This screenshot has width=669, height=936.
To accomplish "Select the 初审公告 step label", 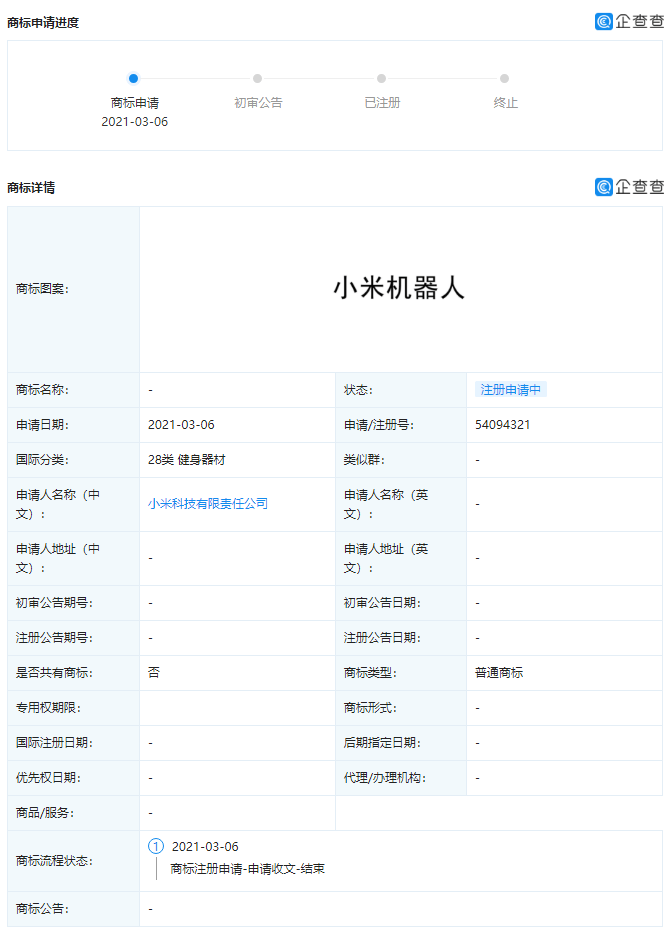I will coord(258,102).
